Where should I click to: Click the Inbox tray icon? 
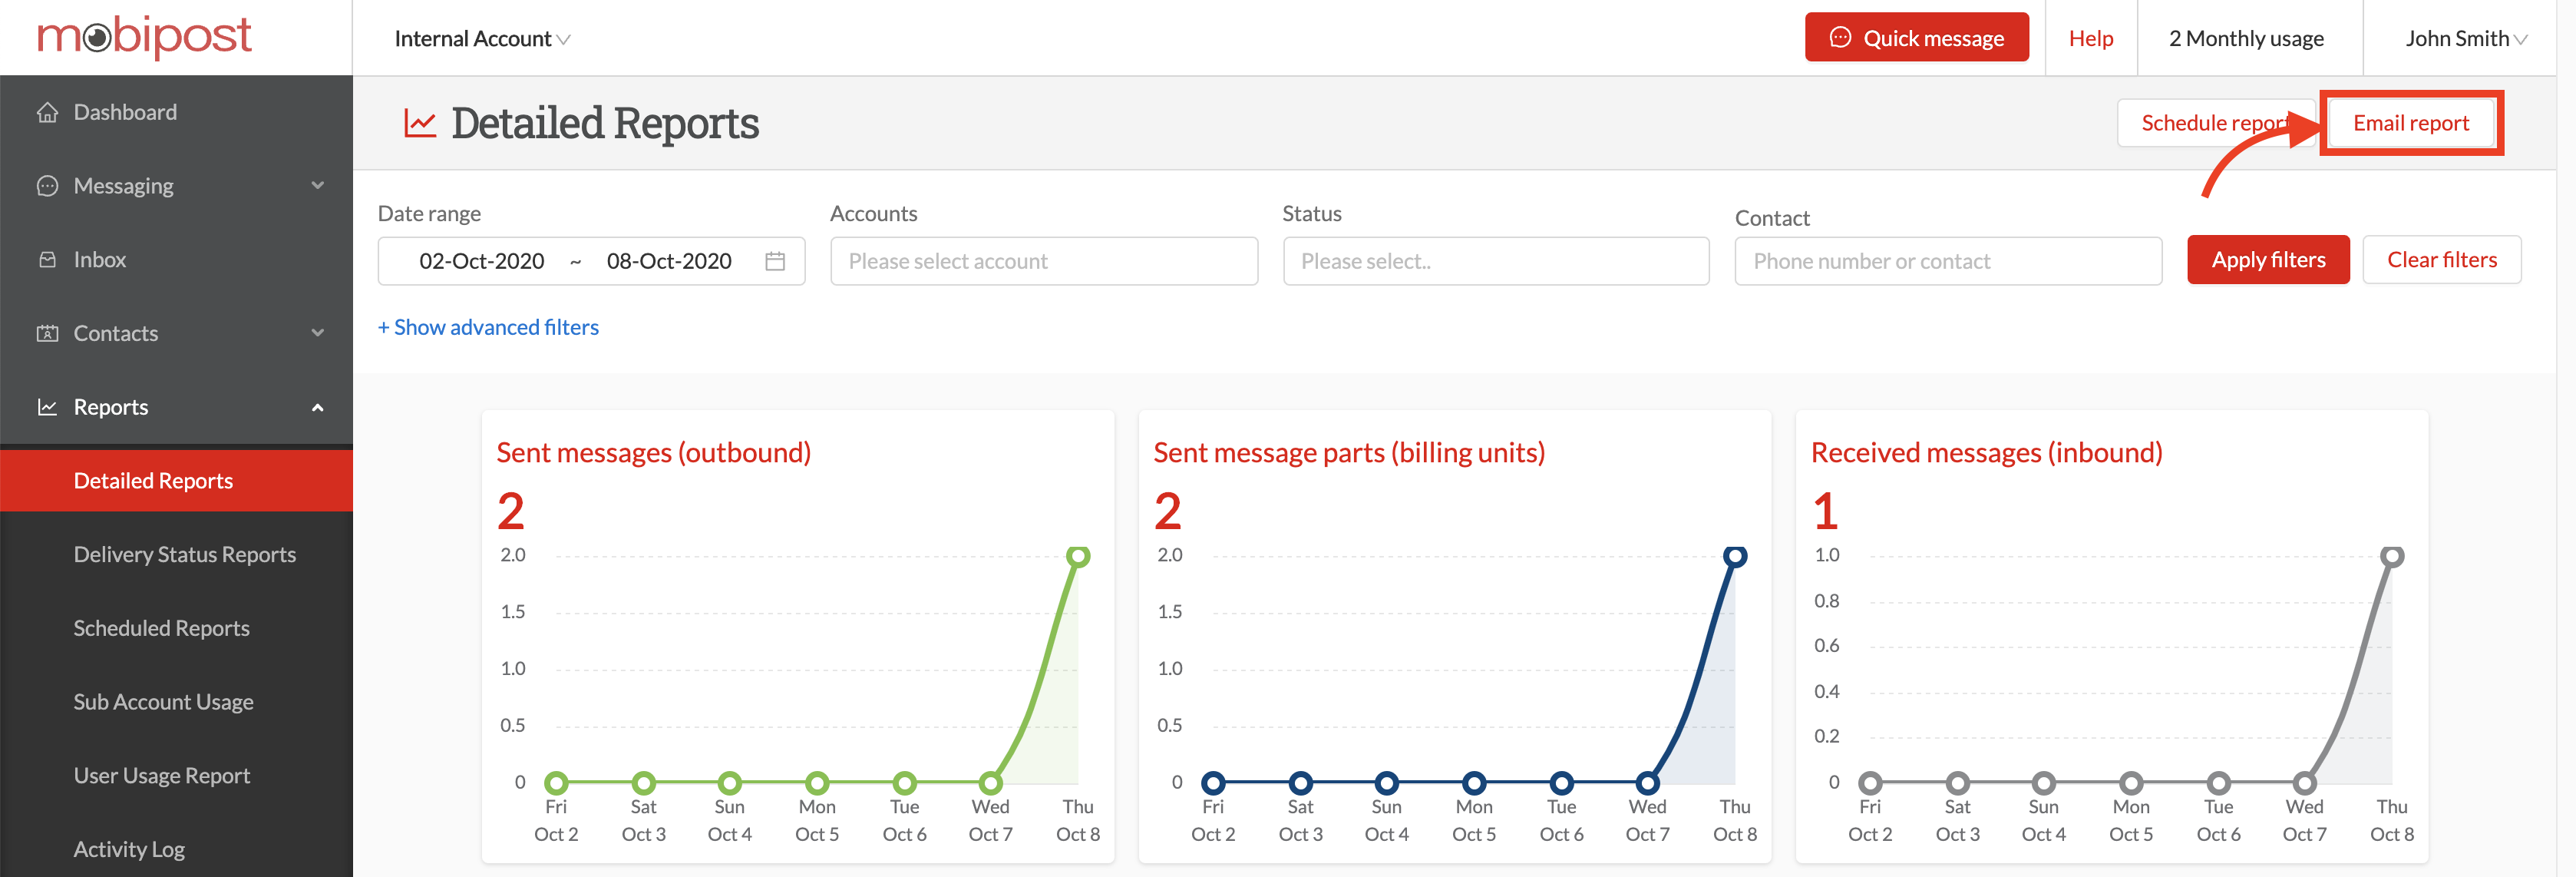click(x=47, y=260)
